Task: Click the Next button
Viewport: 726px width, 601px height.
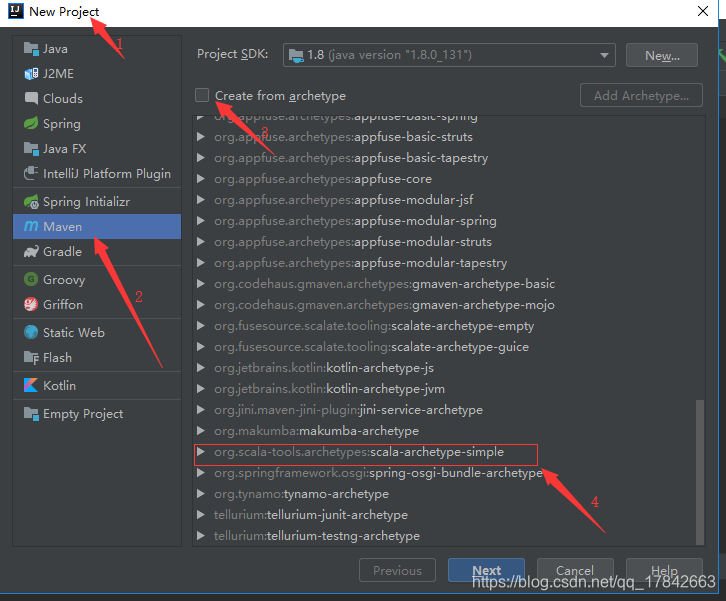Action: pos(486,570)
